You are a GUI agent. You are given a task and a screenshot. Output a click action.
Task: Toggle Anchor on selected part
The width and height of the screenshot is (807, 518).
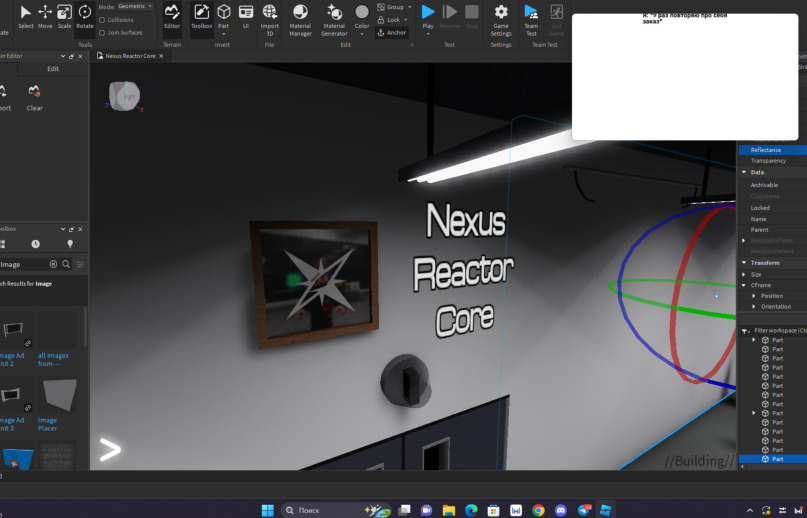click(392, 32)
